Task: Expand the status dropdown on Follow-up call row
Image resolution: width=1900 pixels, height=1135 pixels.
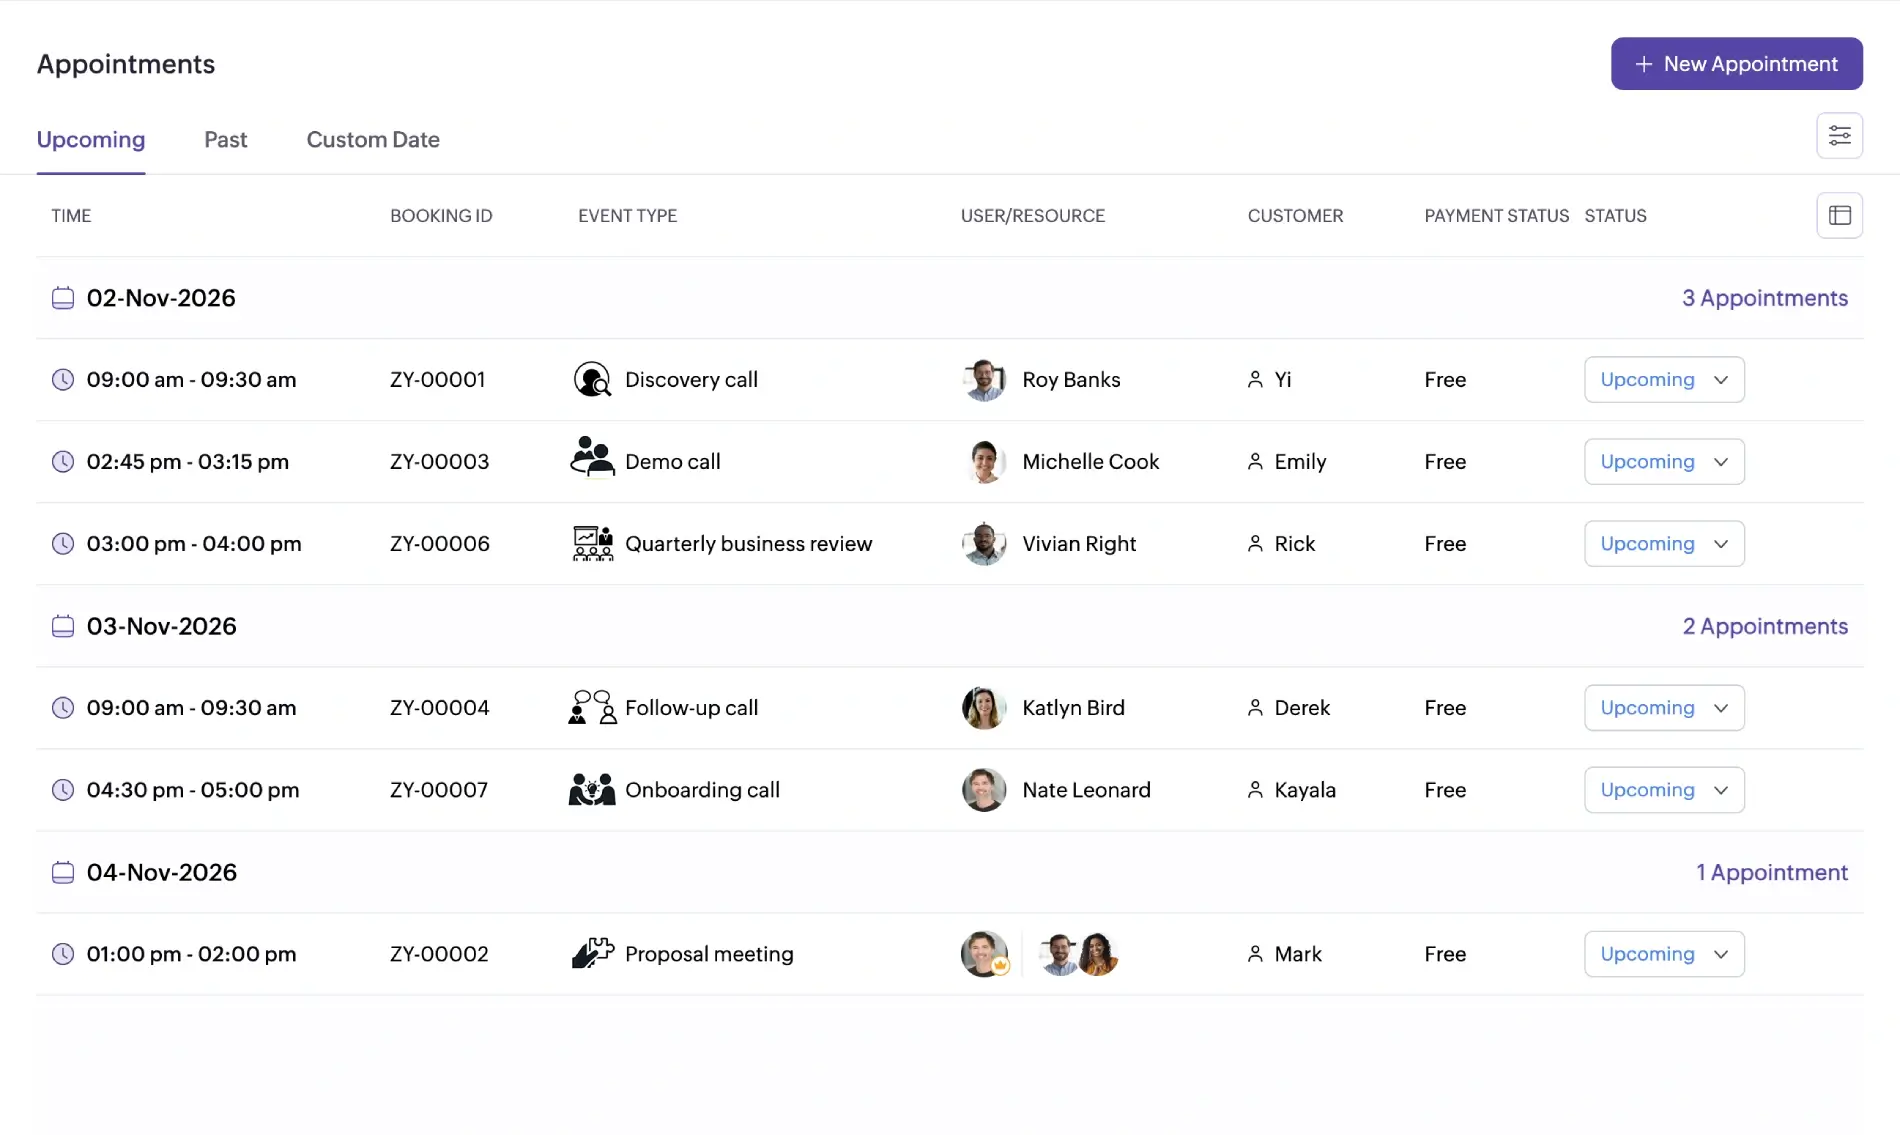Action: 1663,707
